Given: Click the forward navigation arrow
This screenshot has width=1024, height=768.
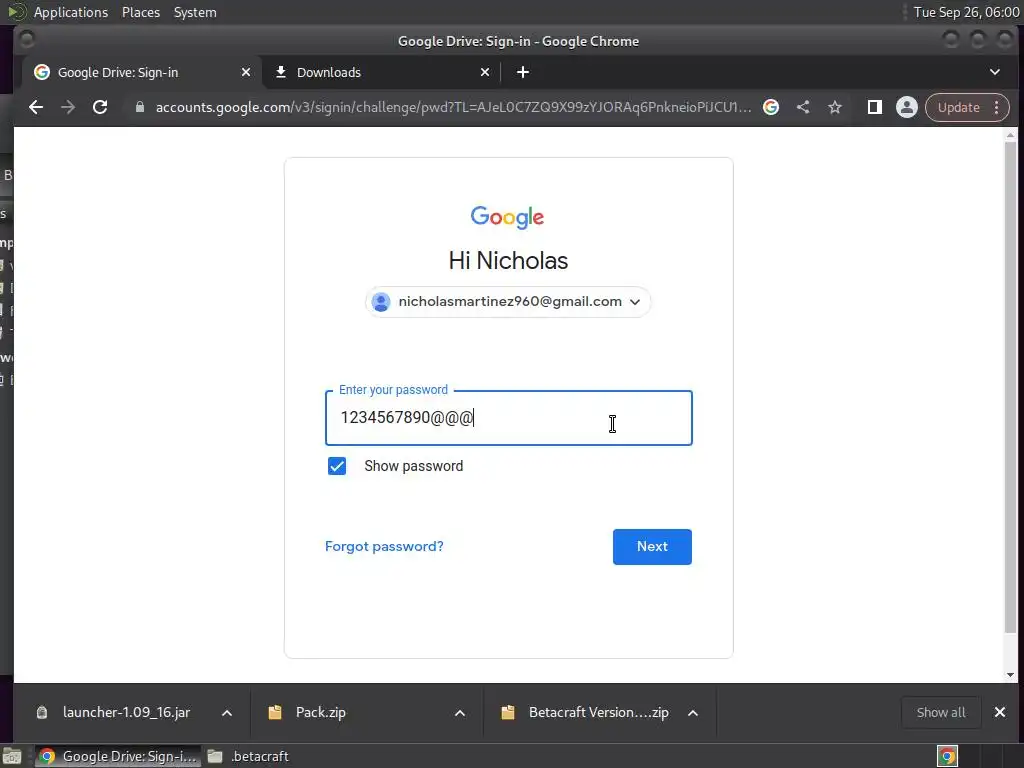Looking at the screenshot, I should 68,107.
